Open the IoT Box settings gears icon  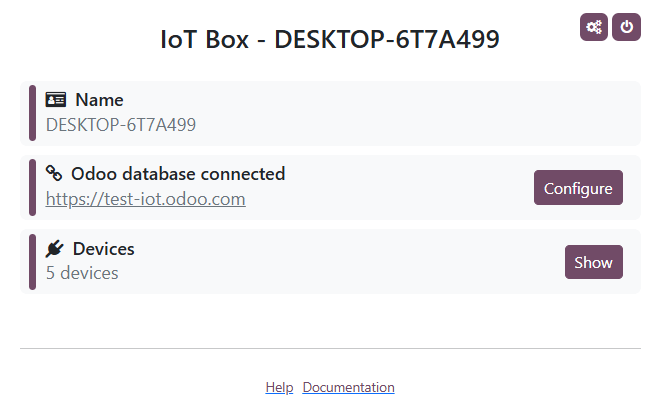(x=594, y=27)
